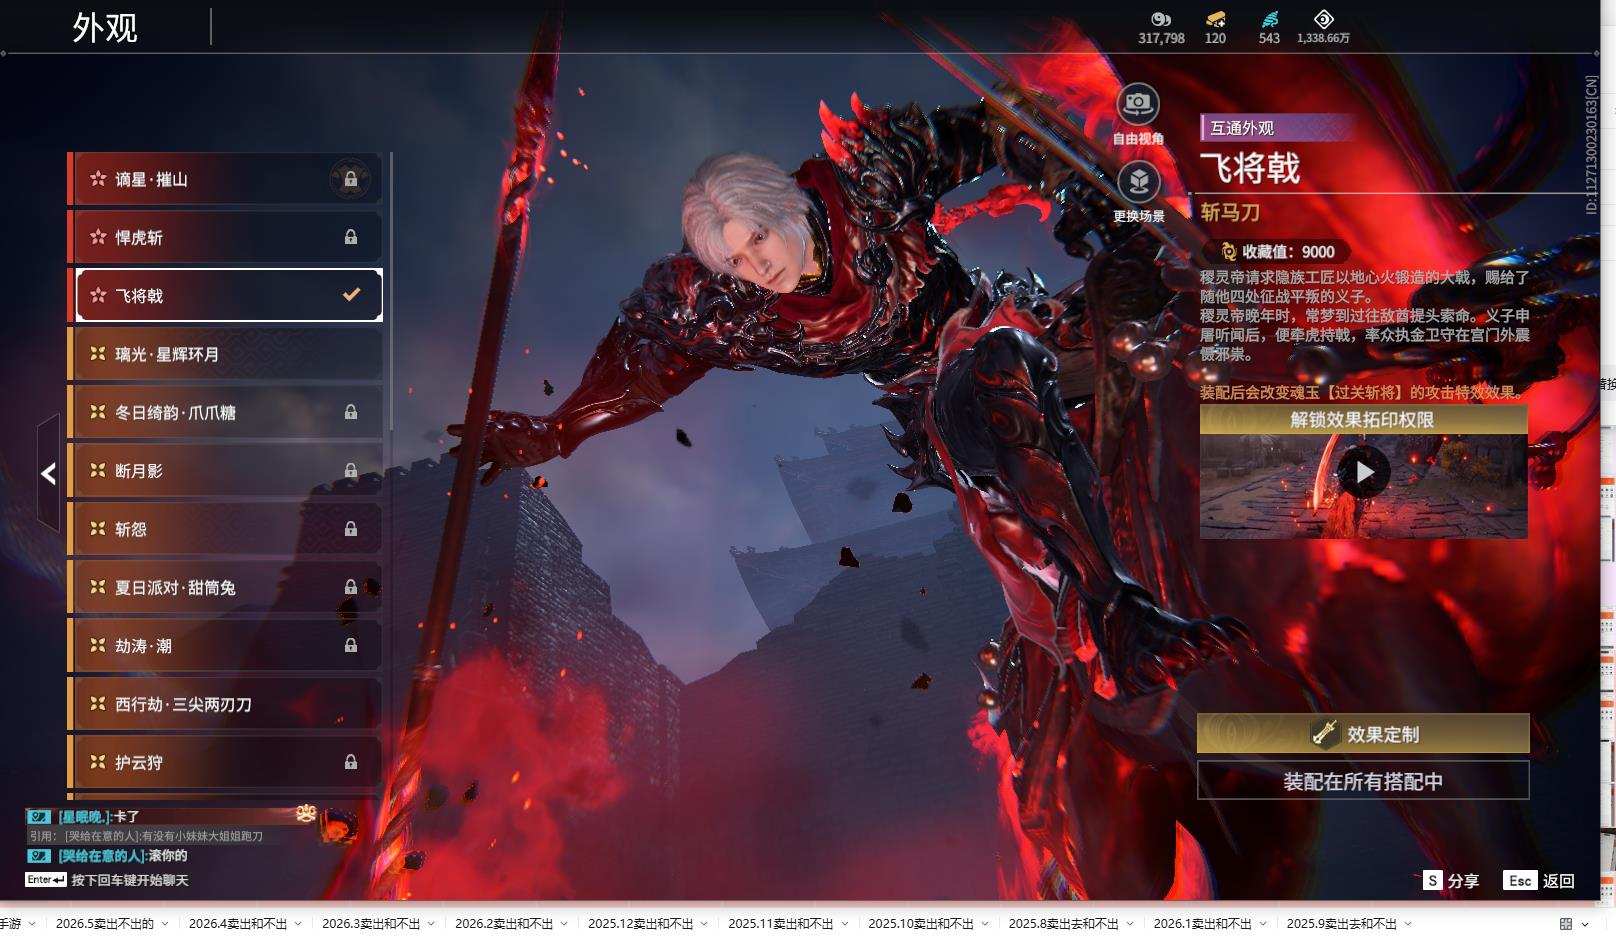Click the lion emoji icon in chat
The image size is (1616, 939).
pyautogui.click(x=307, y=814)
